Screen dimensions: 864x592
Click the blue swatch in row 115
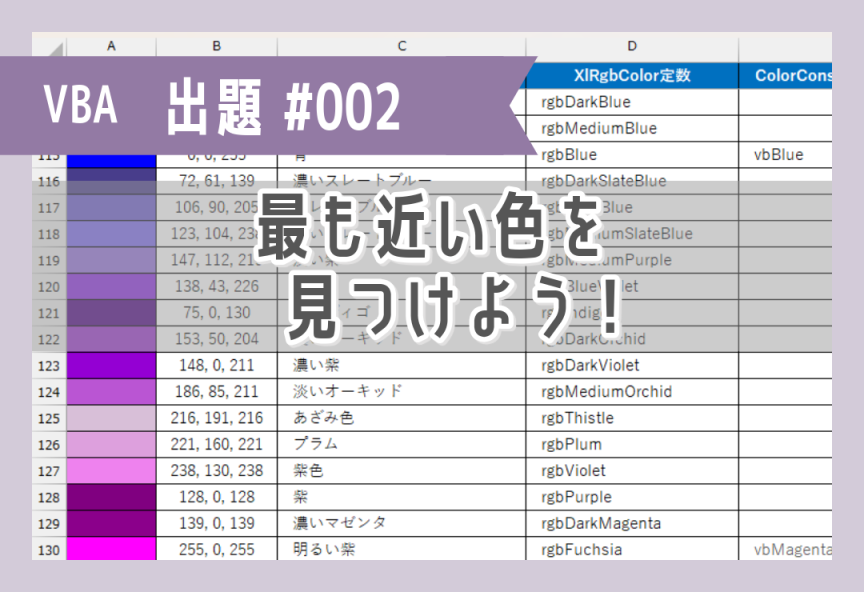[x=111, y=161]
